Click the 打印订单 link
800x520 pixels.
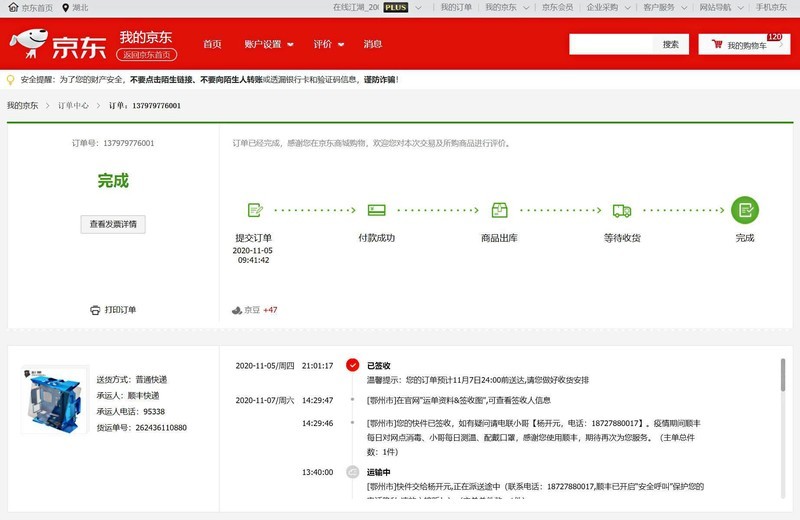(120, 310)
